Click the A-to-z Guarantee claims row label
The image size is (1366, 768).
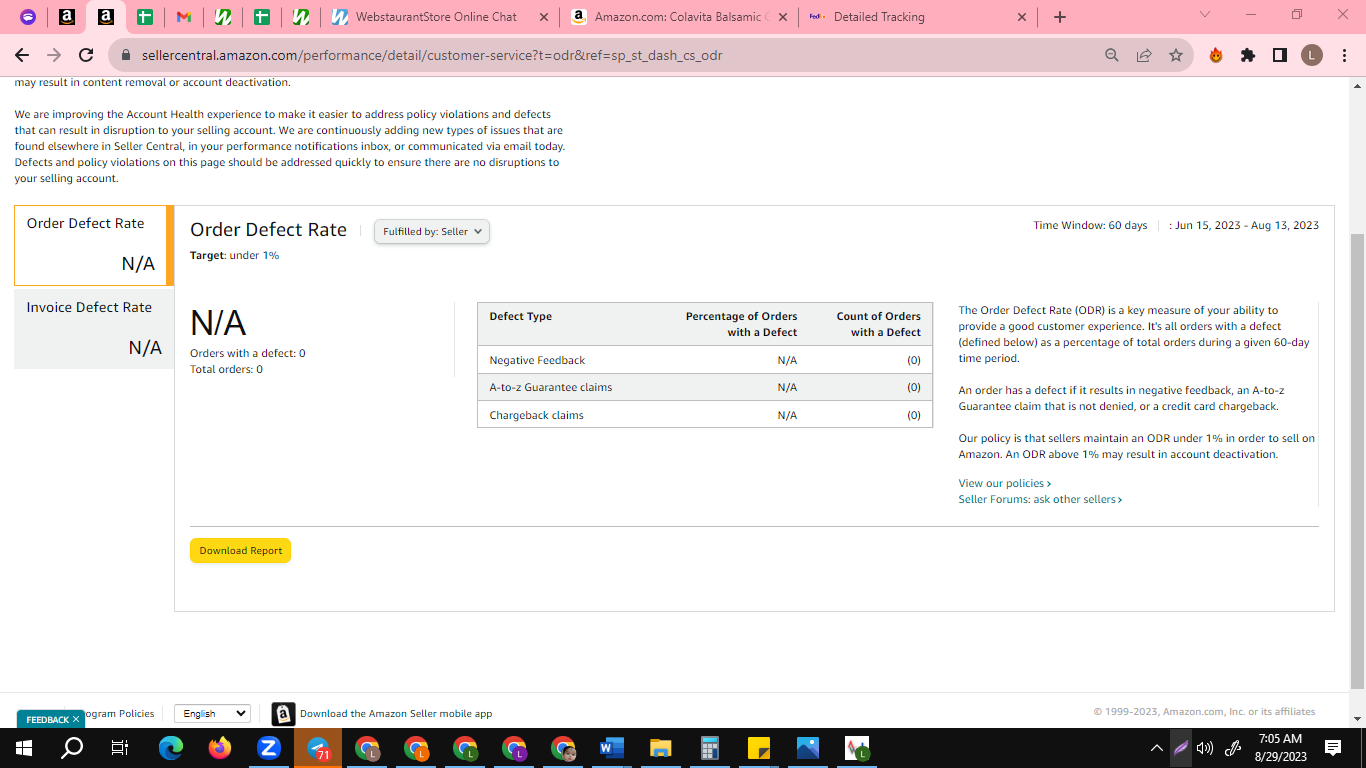tap(551, 387)
